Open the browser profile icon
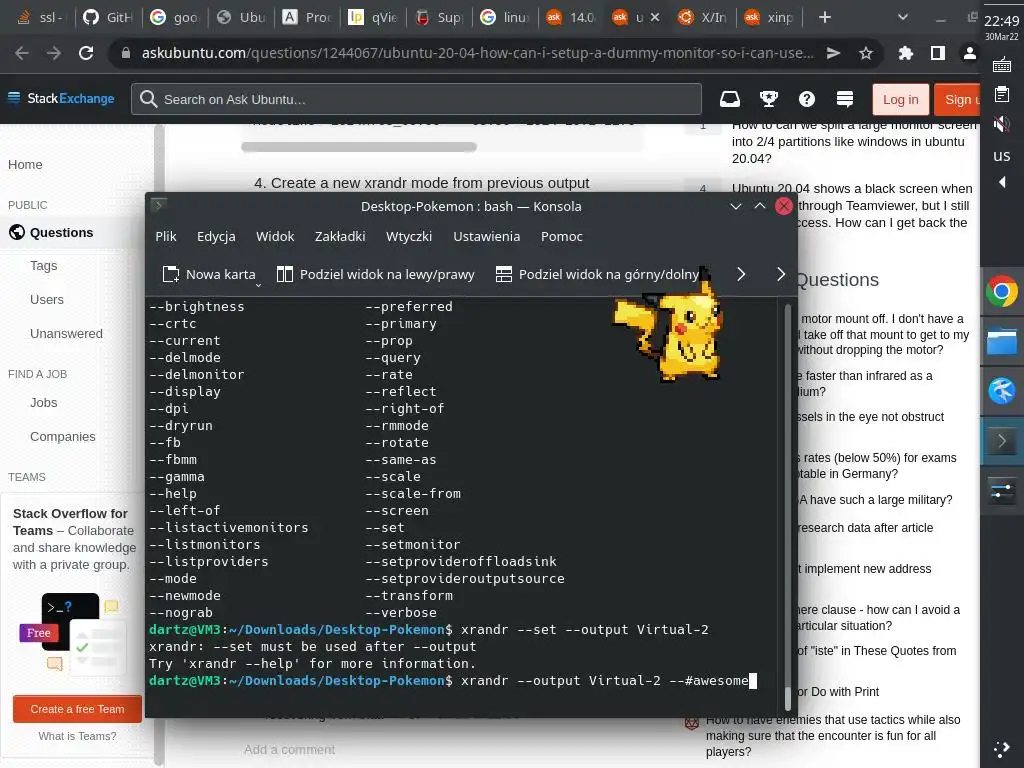Screen dimensions: 1024x768 [970, 53]
